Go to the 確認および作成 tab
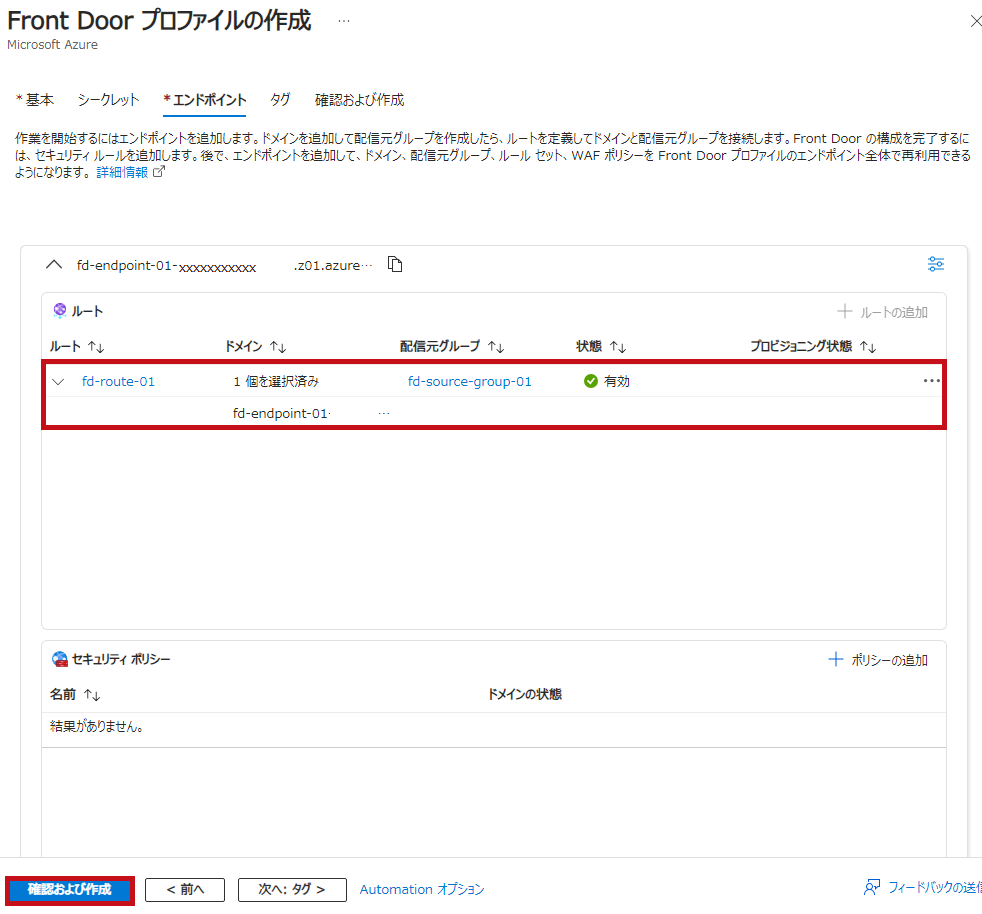This screenshot has height=914, width=982. click(359, 100)
